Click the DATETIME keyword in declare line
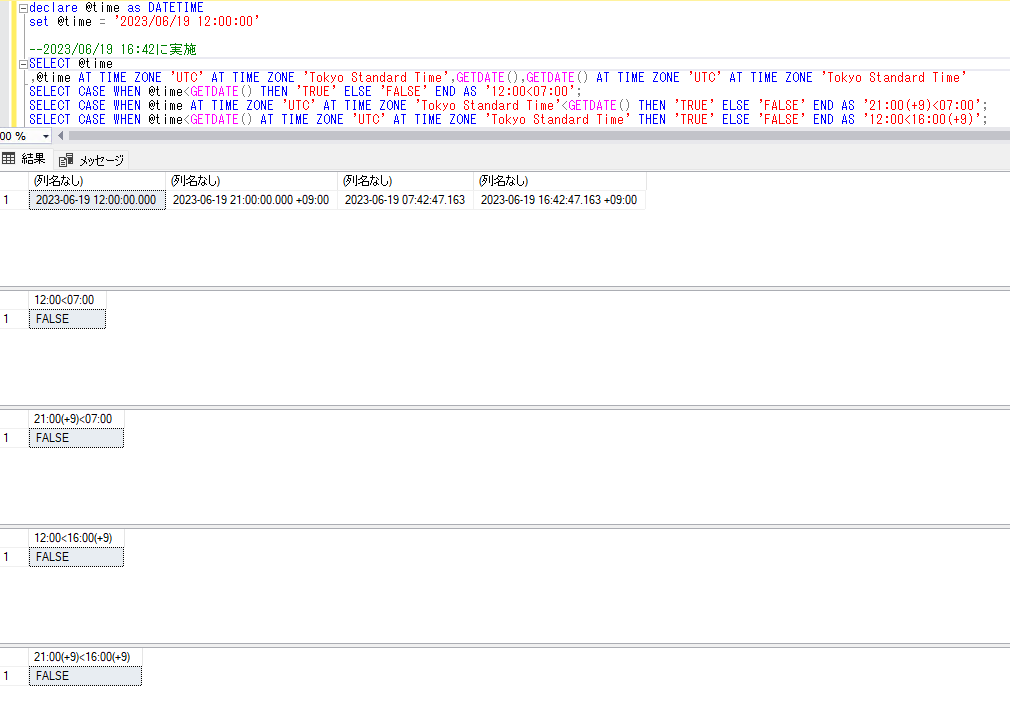 pyautogui.click(x=175, y=8)
